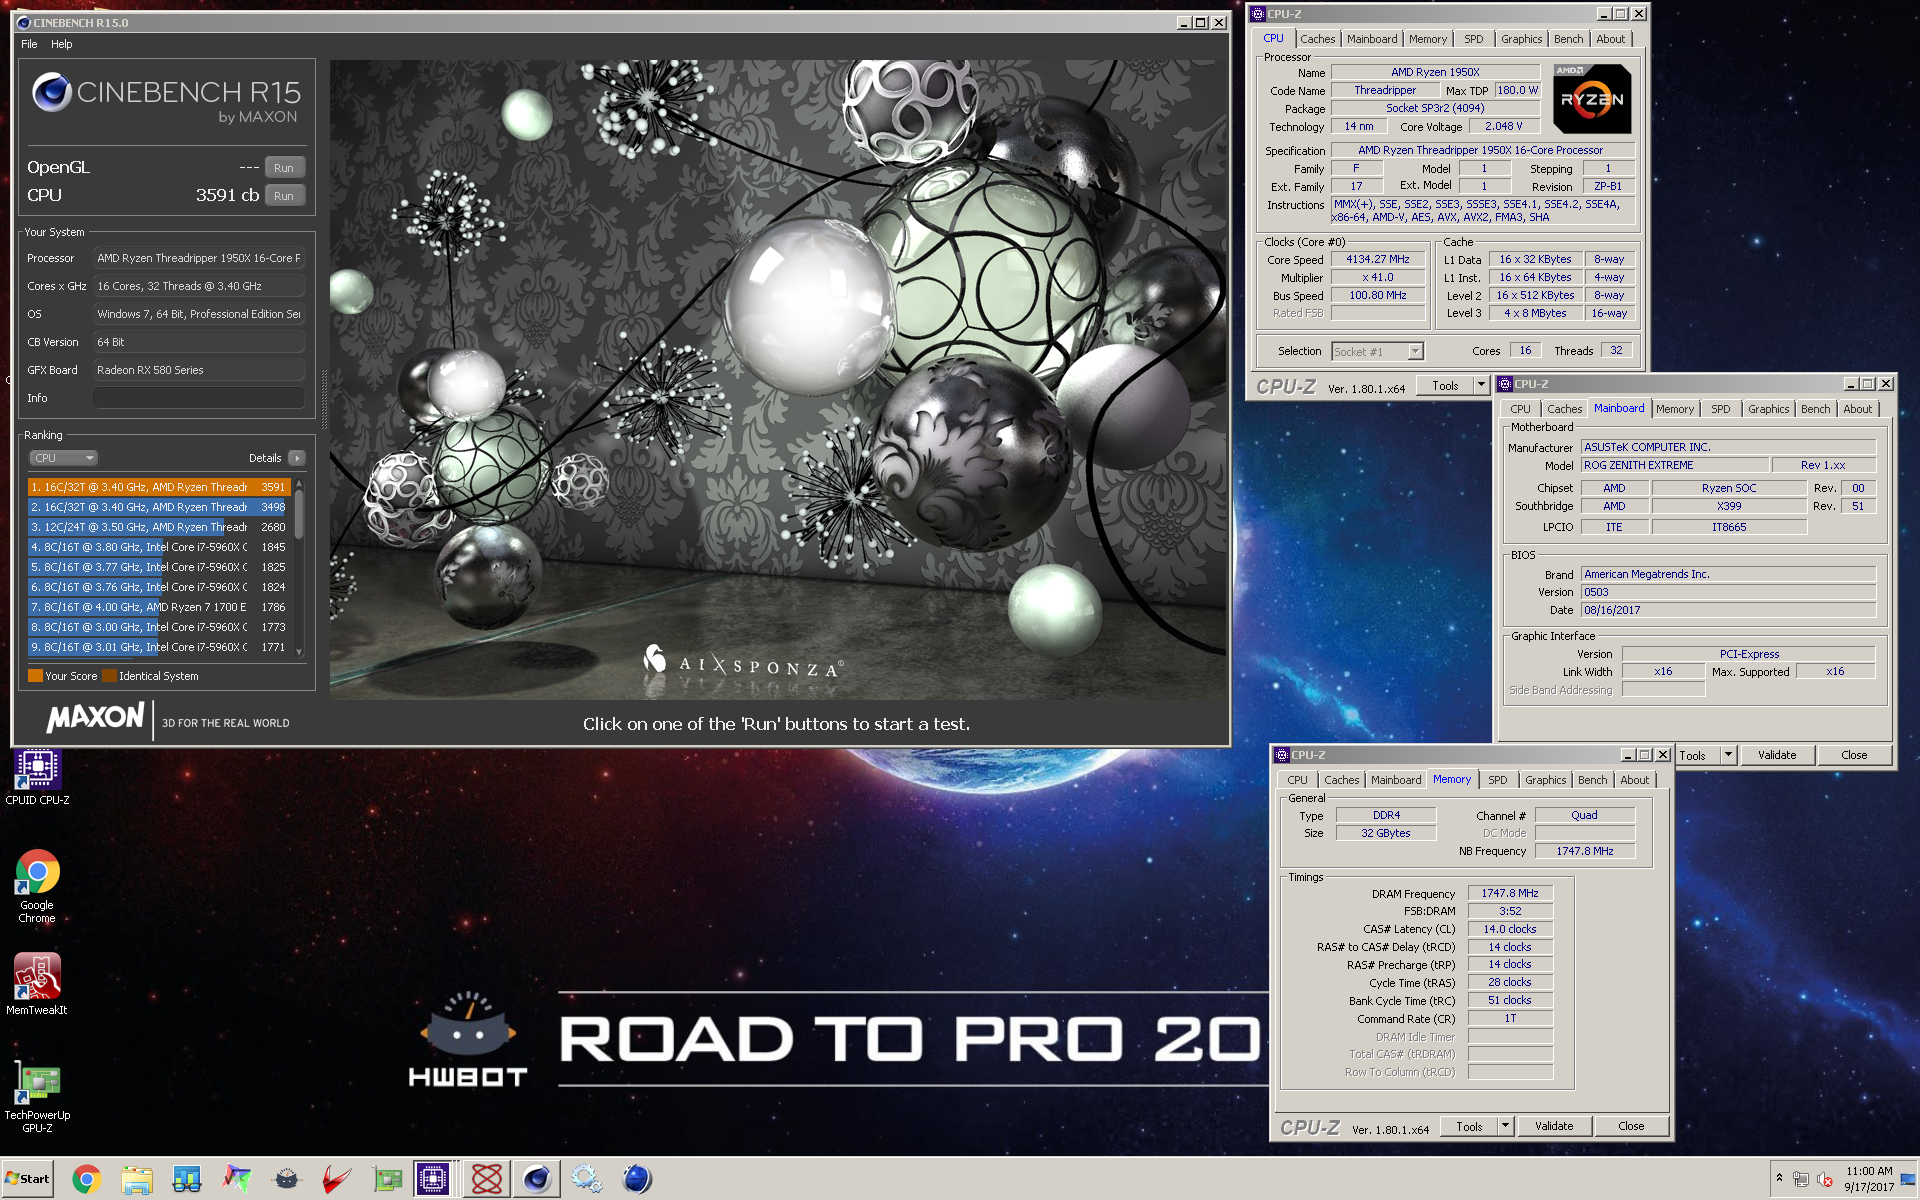1920x1200 pixels.
Task: Click the colorful triangular taskbar icon
Action: (x=236, y=1180)
